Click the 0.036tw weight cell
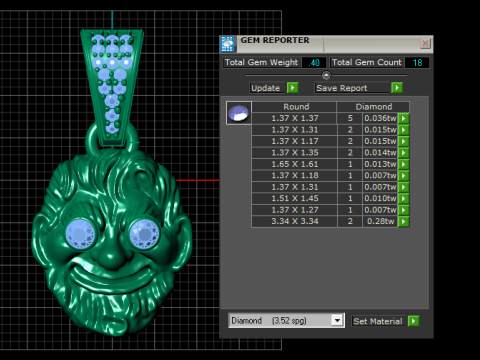480x360 pixels. coord(380,118)
